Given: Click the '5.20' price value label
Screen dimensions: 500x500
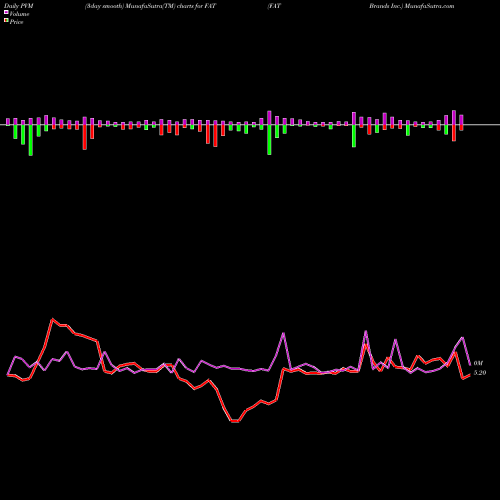Looking at the screenshot, I should click(480, 372).
